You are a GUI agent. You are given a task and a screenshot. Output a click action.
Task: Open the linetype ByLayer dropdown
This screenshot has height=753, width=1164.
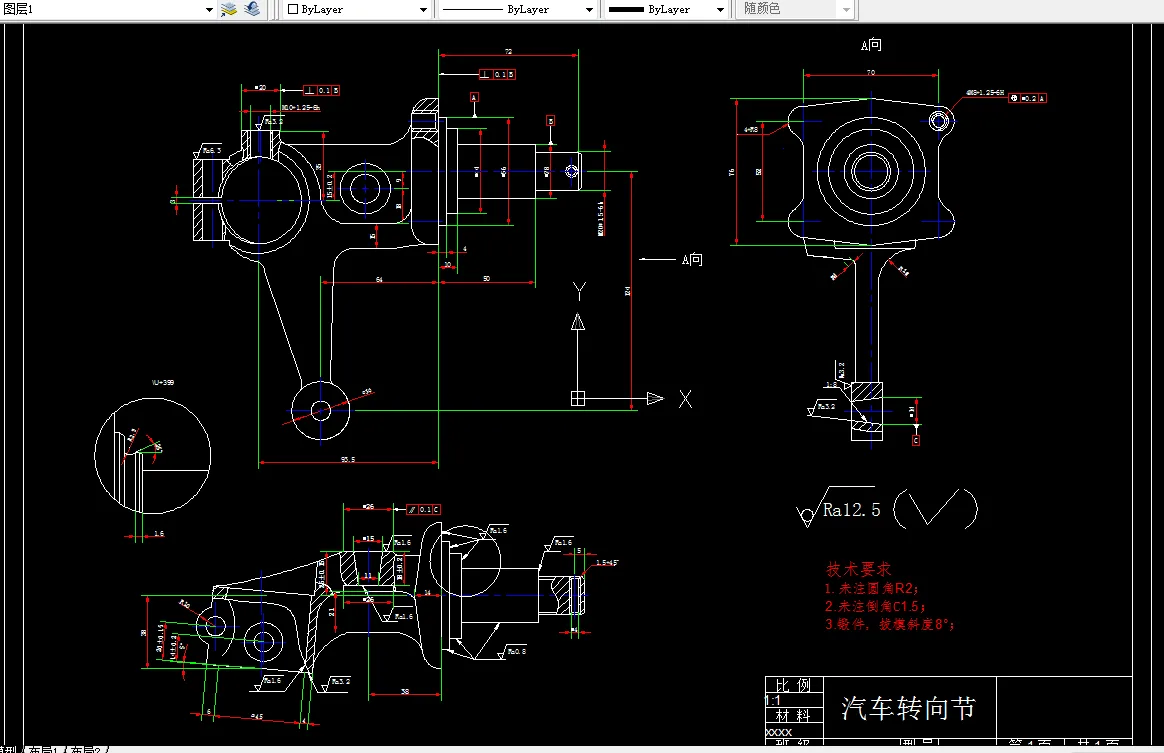[x=590, y=9]
